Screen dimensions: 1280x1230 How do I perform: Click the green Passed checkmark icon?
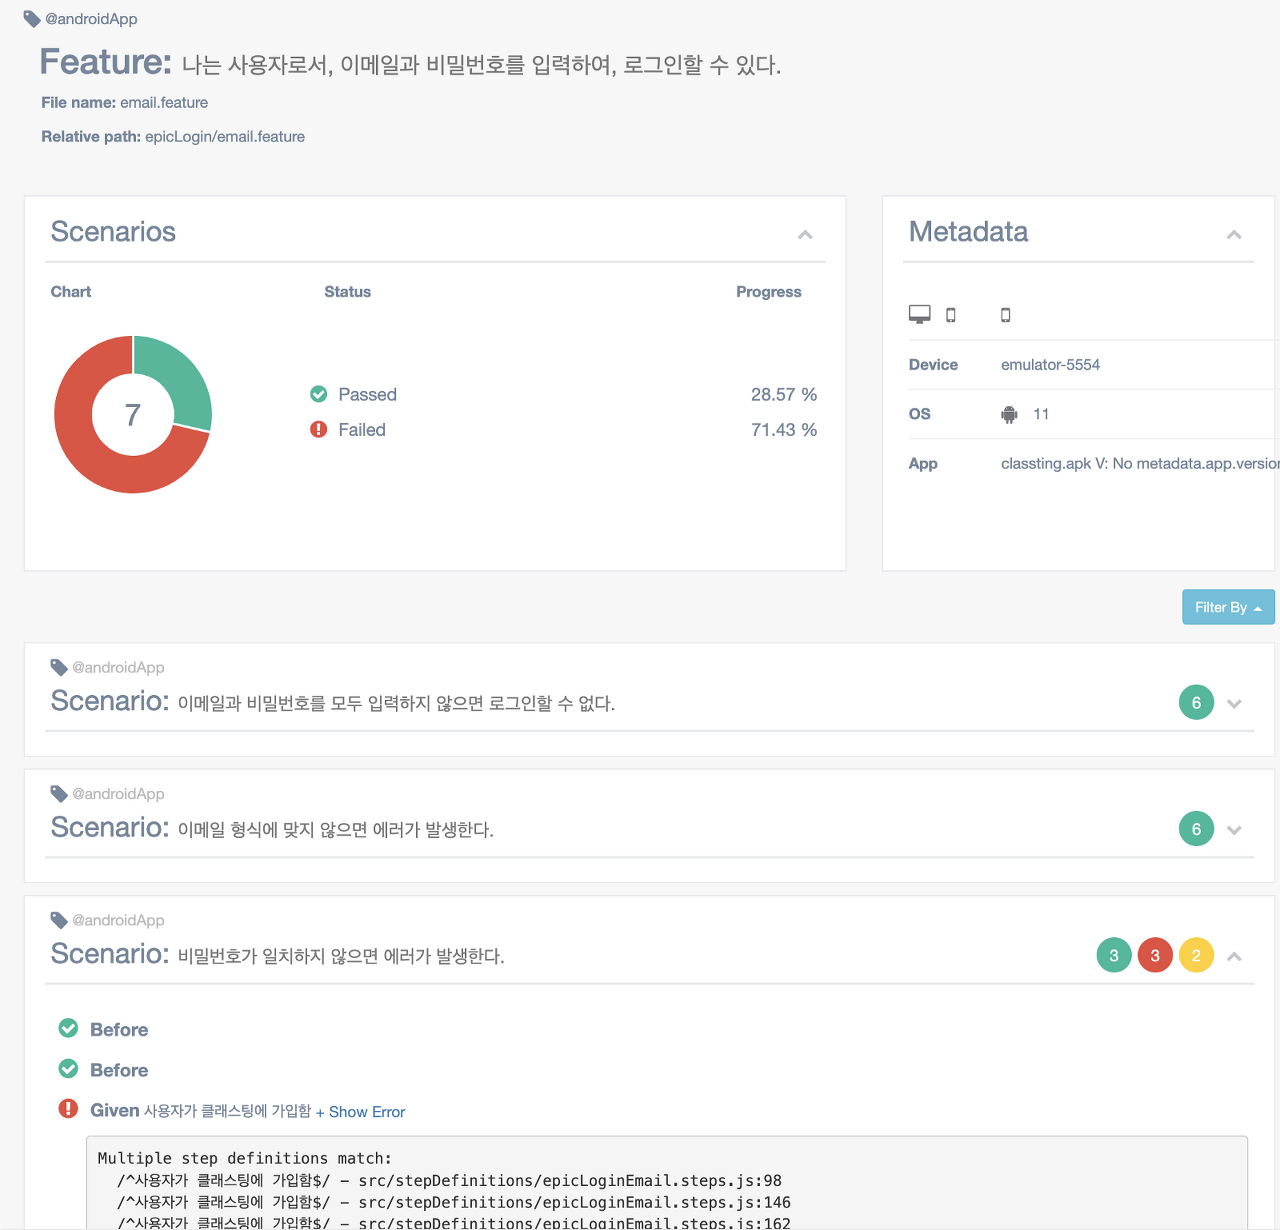(318, 394)
